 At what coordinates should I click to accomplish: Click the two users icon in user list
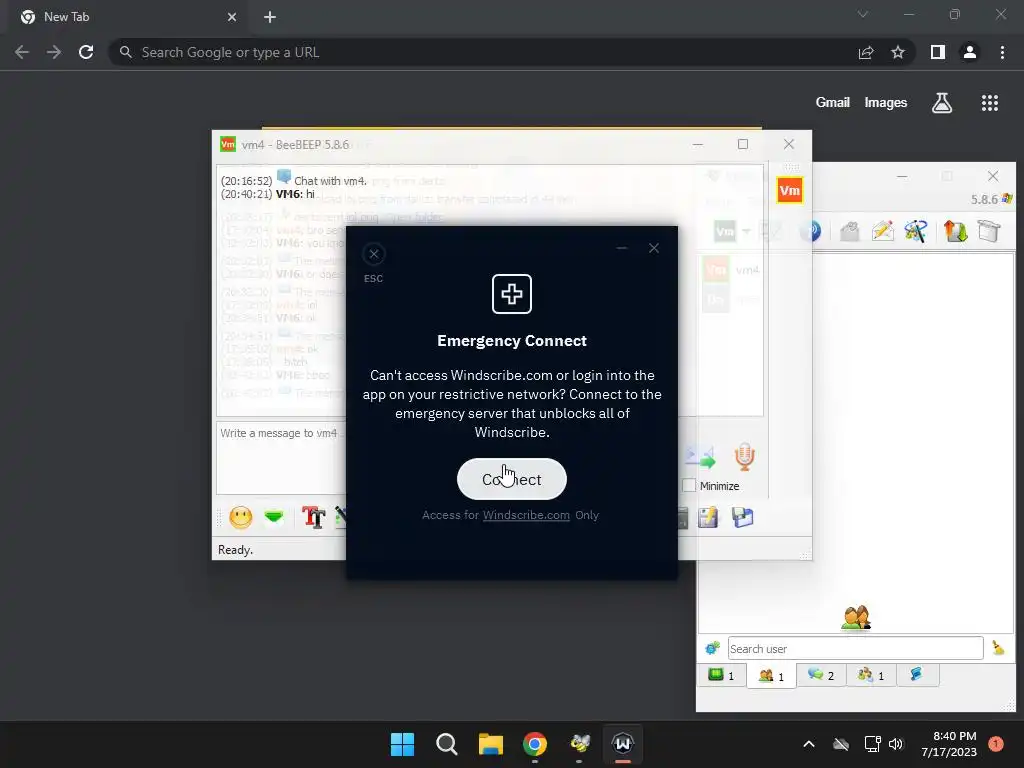pos(856,618)
